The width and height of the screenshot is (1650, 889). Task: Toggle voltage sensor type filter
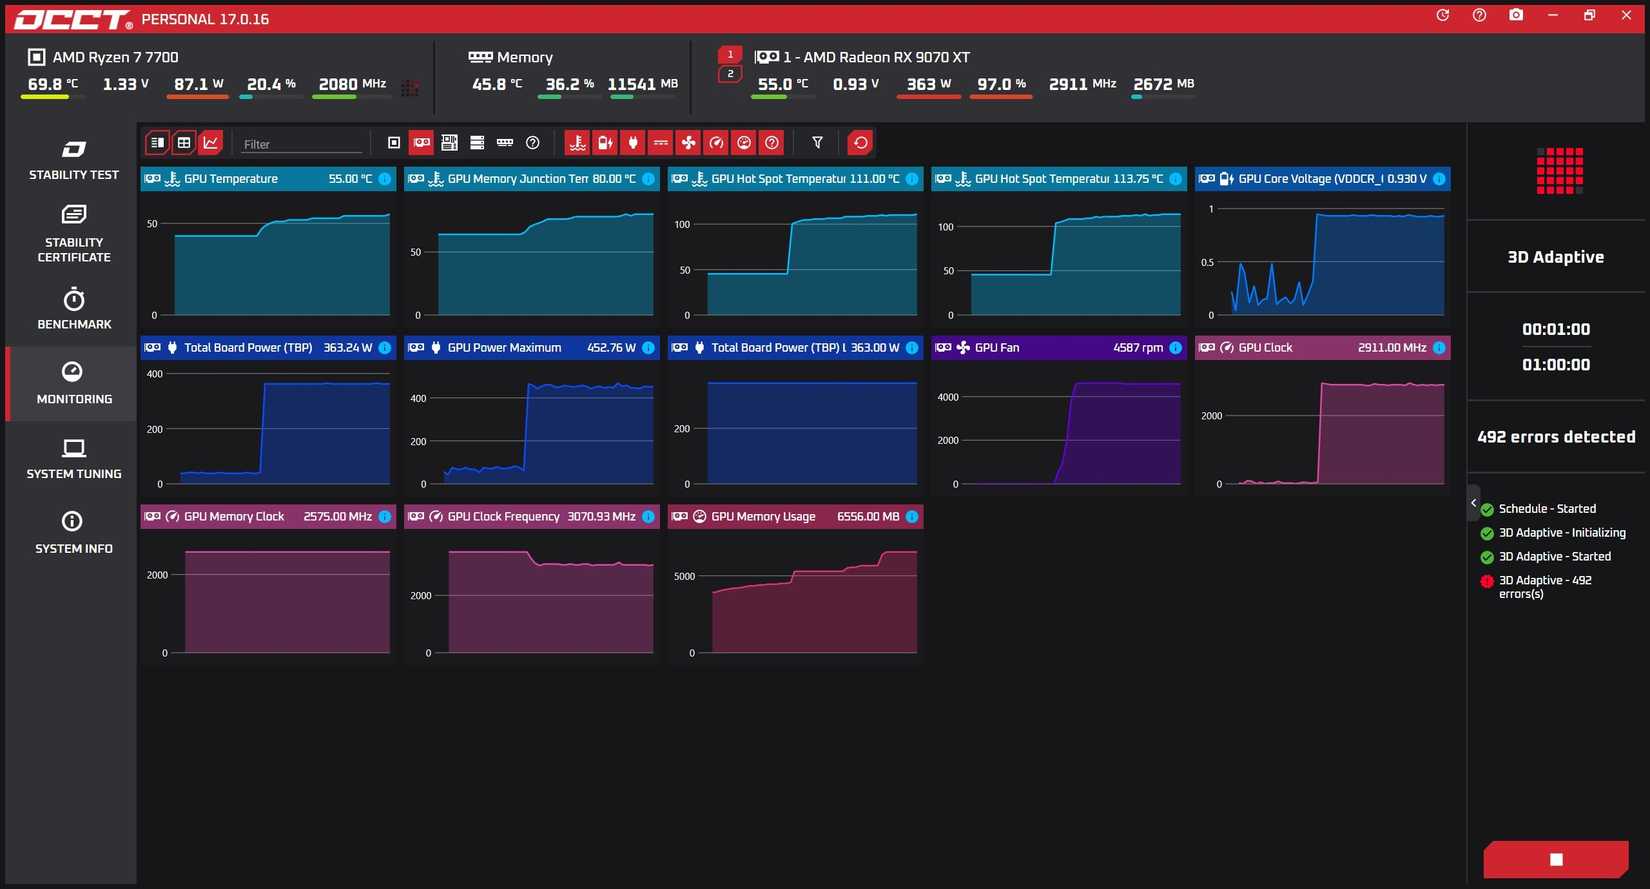point(605,143)
